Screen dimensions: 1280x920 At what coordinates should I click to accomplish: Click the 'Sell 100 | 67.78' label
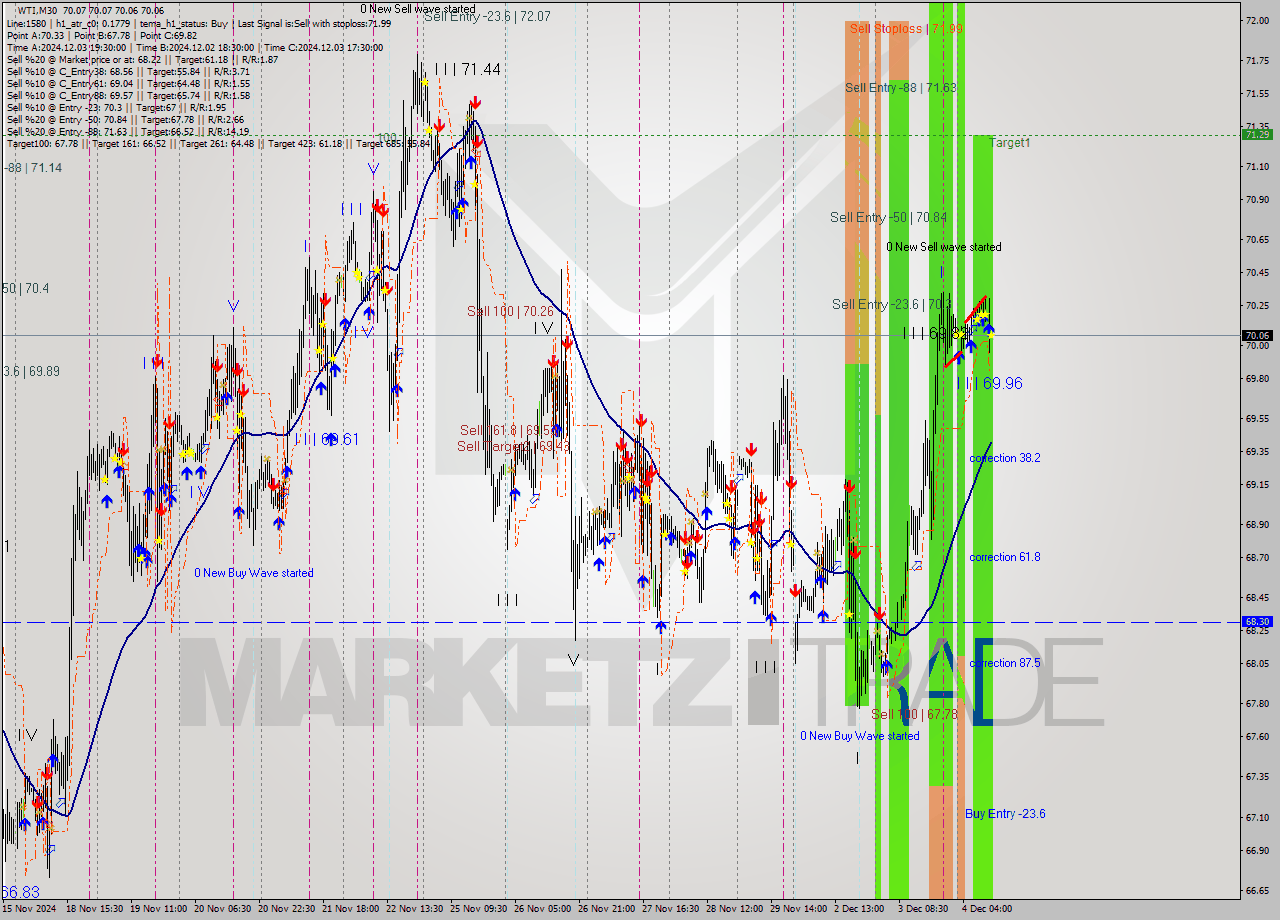tap(914, 714)
